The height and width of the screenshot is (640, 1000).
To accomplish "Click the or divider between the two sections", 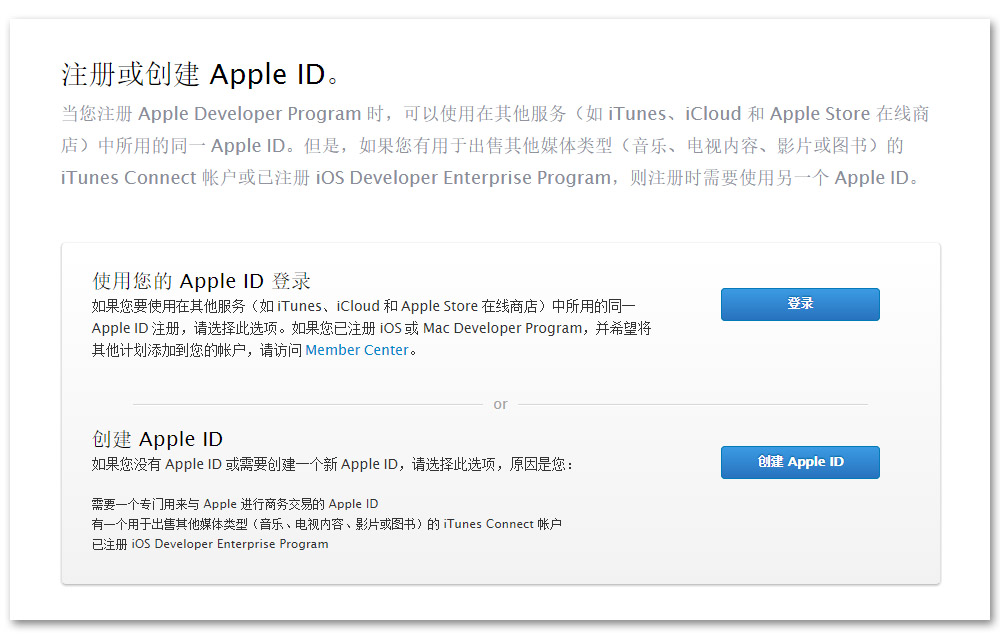I will pos(500,403).
